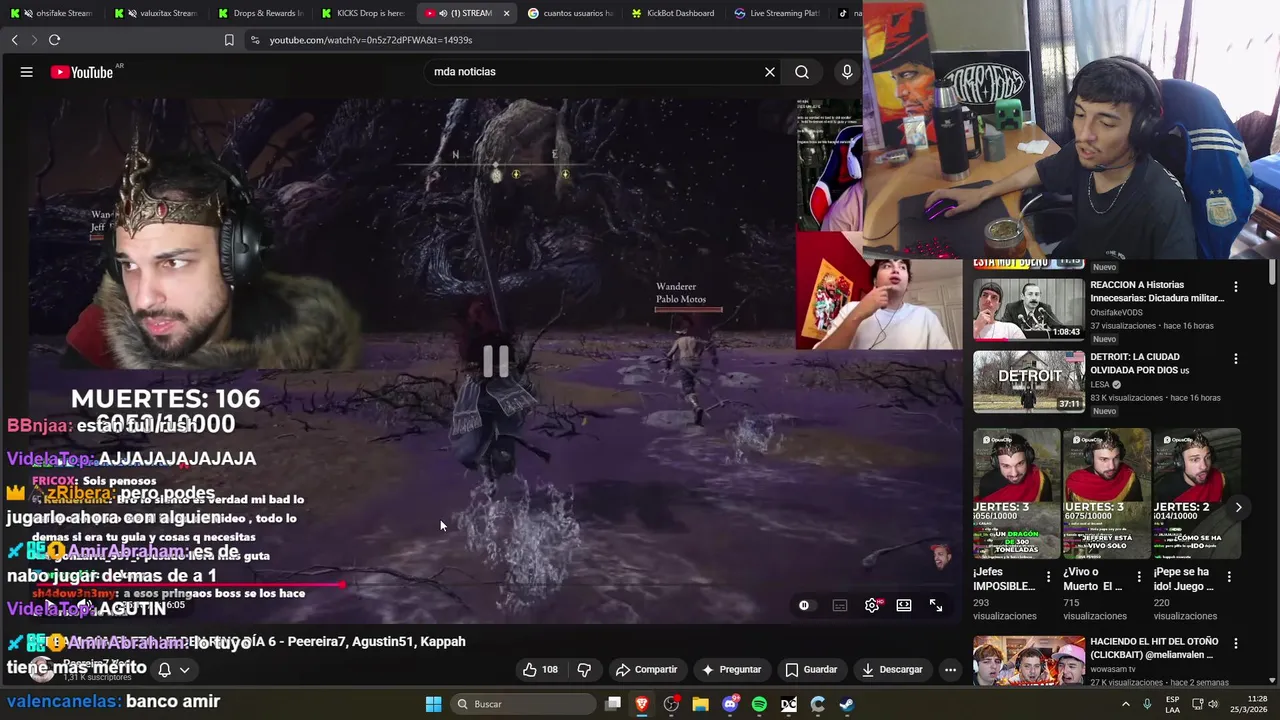1280x720 pixels.
Task: Click the Preguntar button
Action: [x=732, y=669]
